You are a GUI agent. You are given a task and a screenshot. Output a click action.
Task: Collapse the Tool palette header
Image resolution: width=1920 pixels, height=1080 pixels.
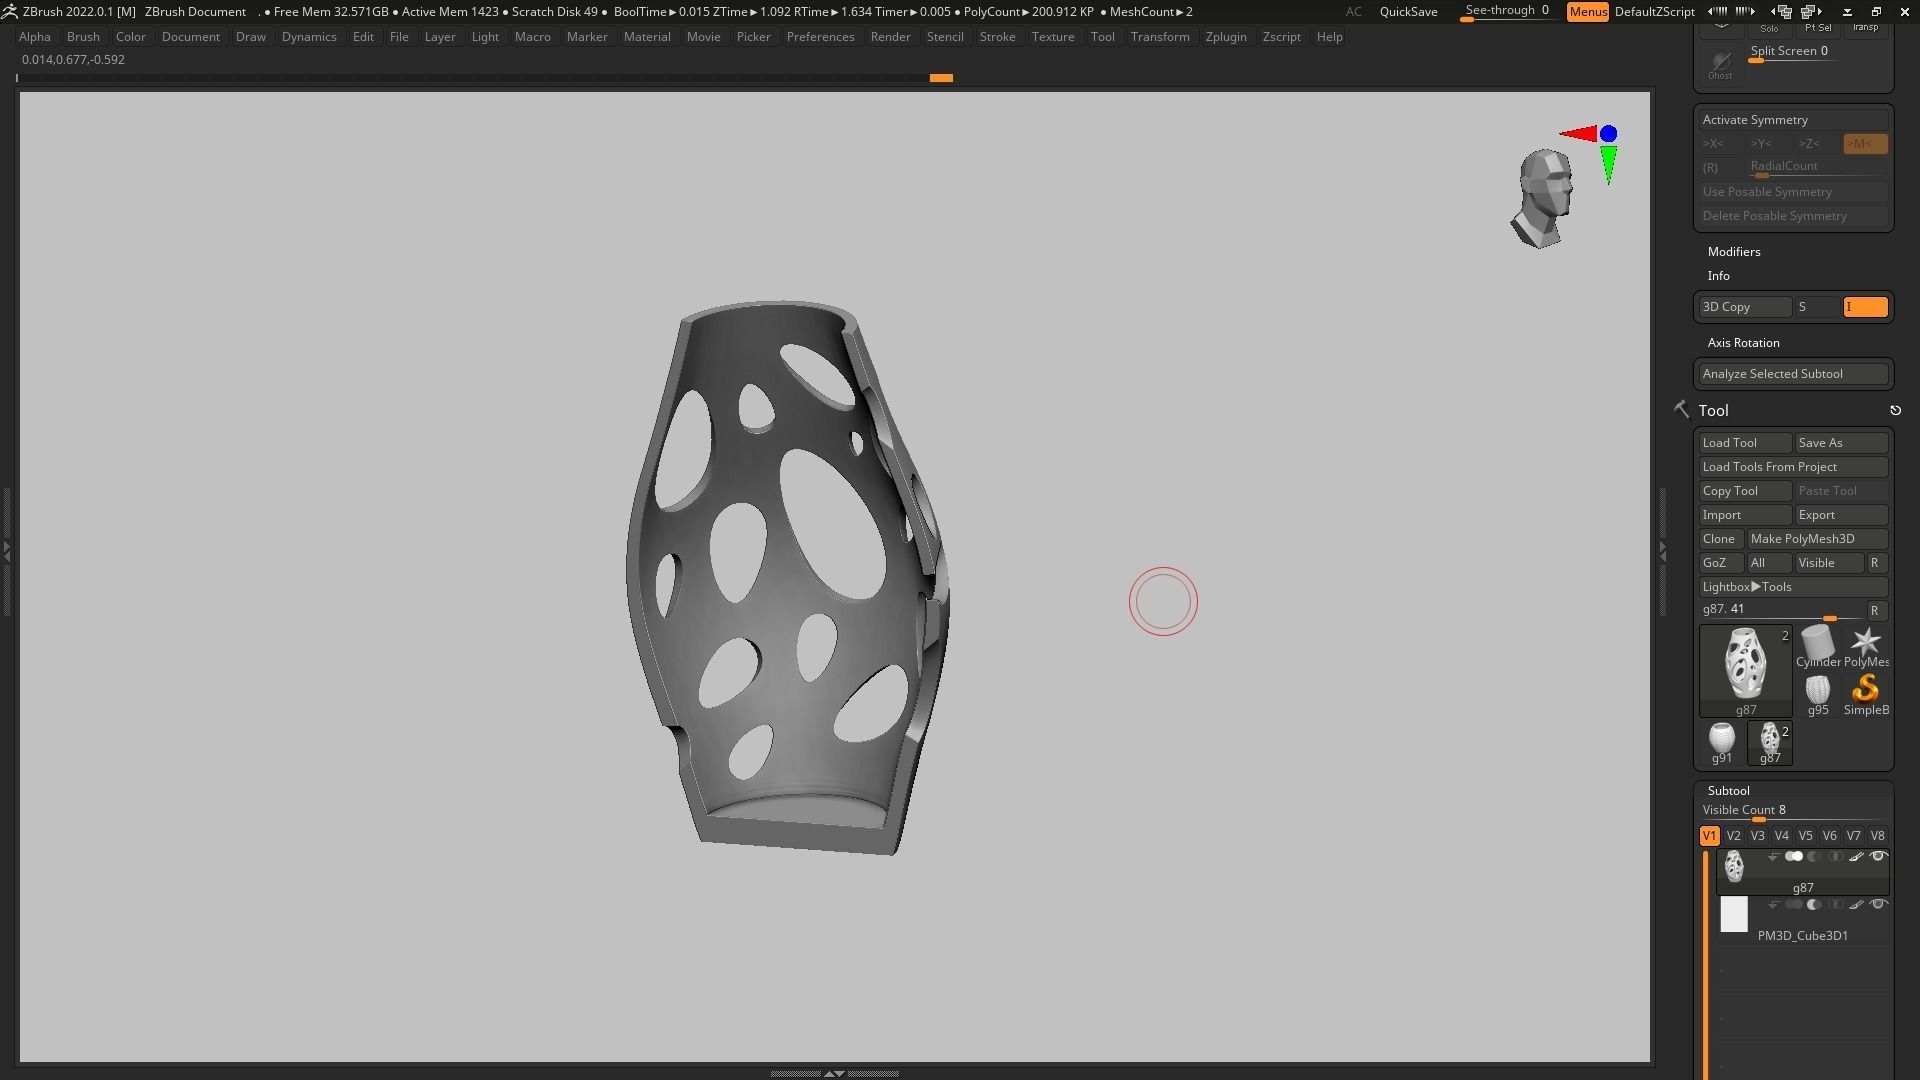tap(1713, 411)
